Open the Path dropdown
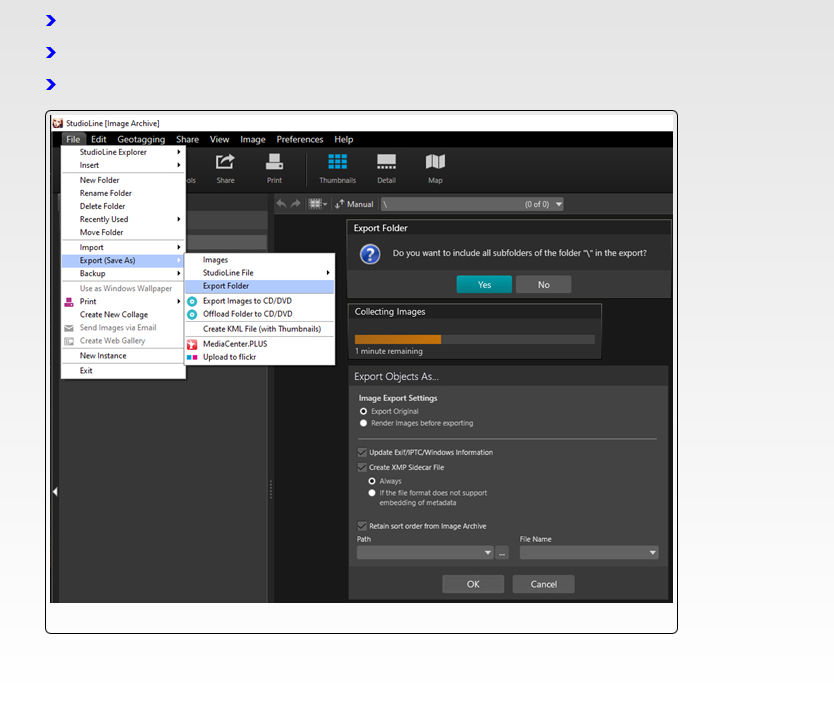The image size is (834, 709). pos(488,553)
